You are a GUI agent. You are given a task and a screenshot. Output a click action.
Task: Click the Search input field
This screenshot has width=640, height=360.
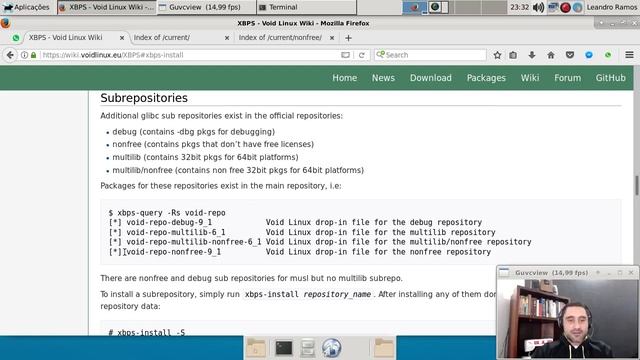(x=430, y=55)
